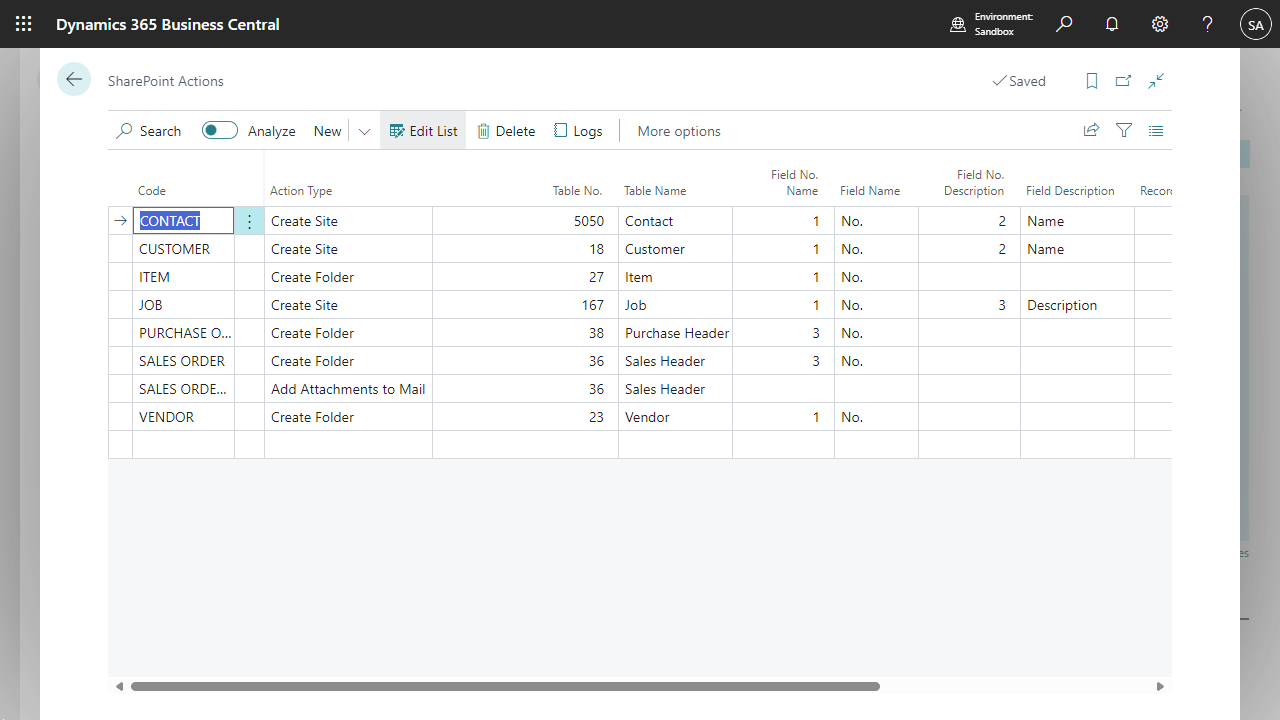This screenshot has height=720, width=1280.
Task: Click Table No. 5050 cell
Action: point(525,221)
